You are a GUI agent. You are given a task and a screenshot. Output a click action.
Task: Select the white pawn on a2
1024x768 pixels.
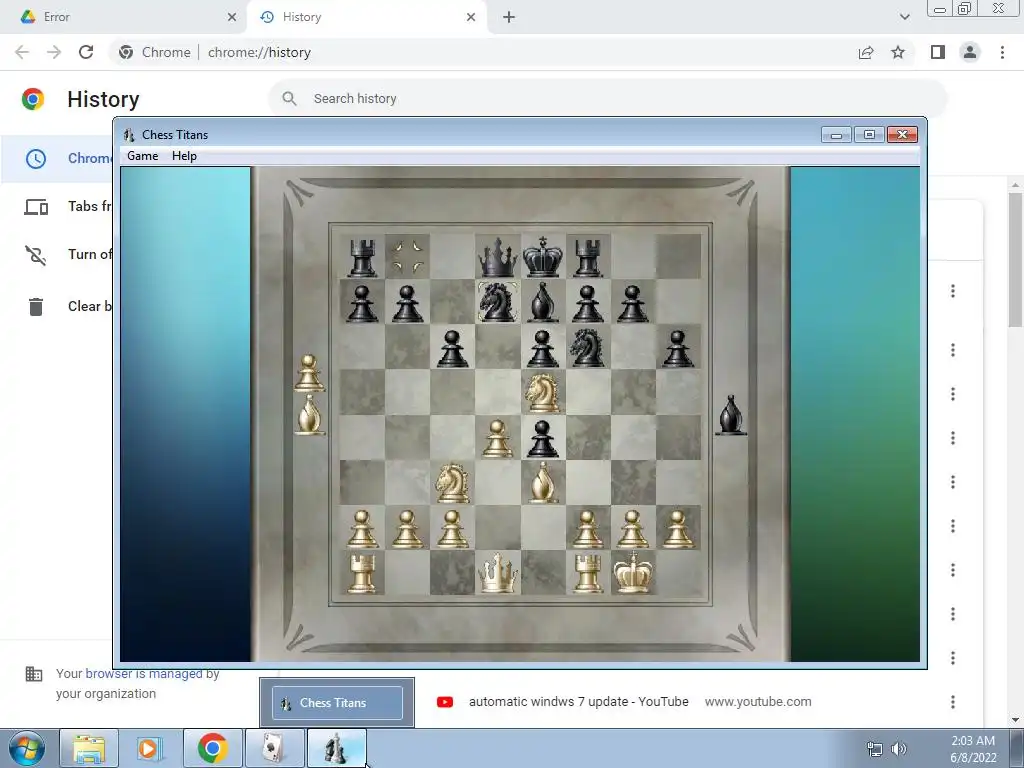[362, 528]
